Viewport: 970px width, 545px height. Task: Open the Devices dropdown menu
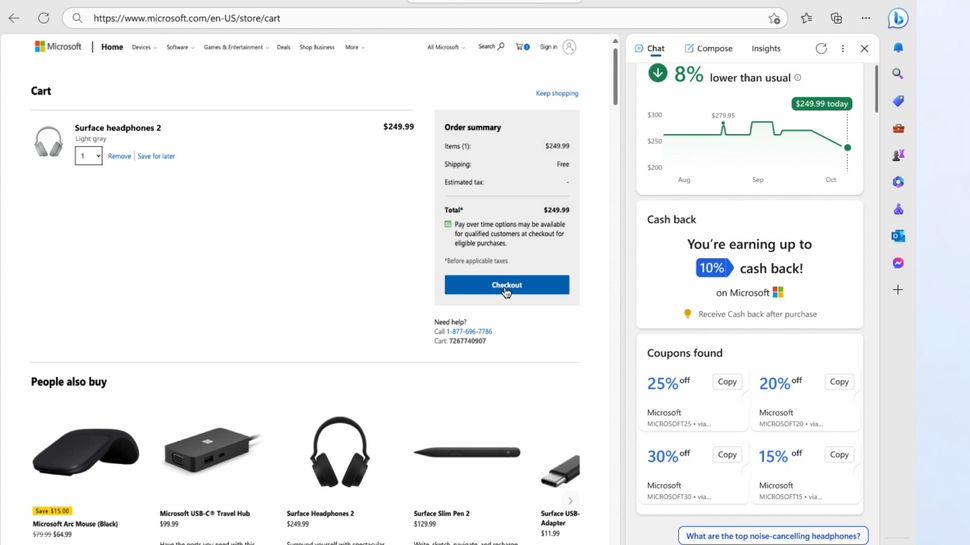(144, 47)
